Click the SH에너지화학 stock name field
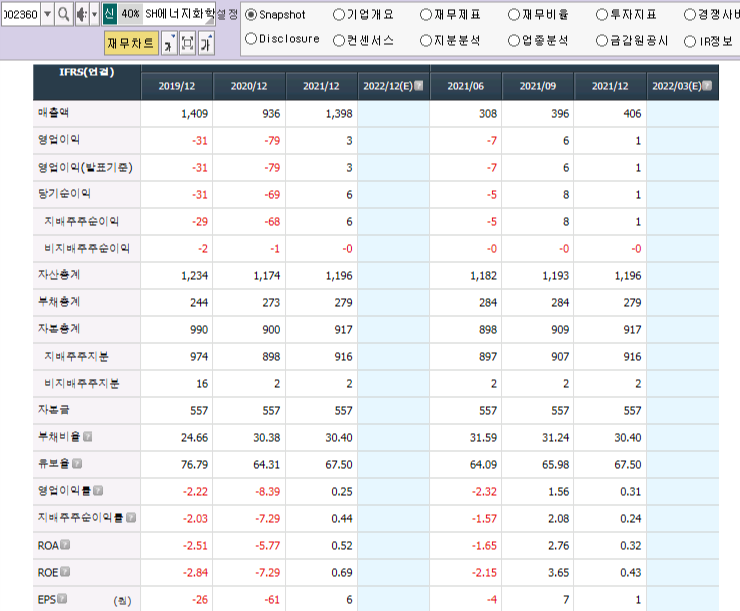 pos(179,14)
